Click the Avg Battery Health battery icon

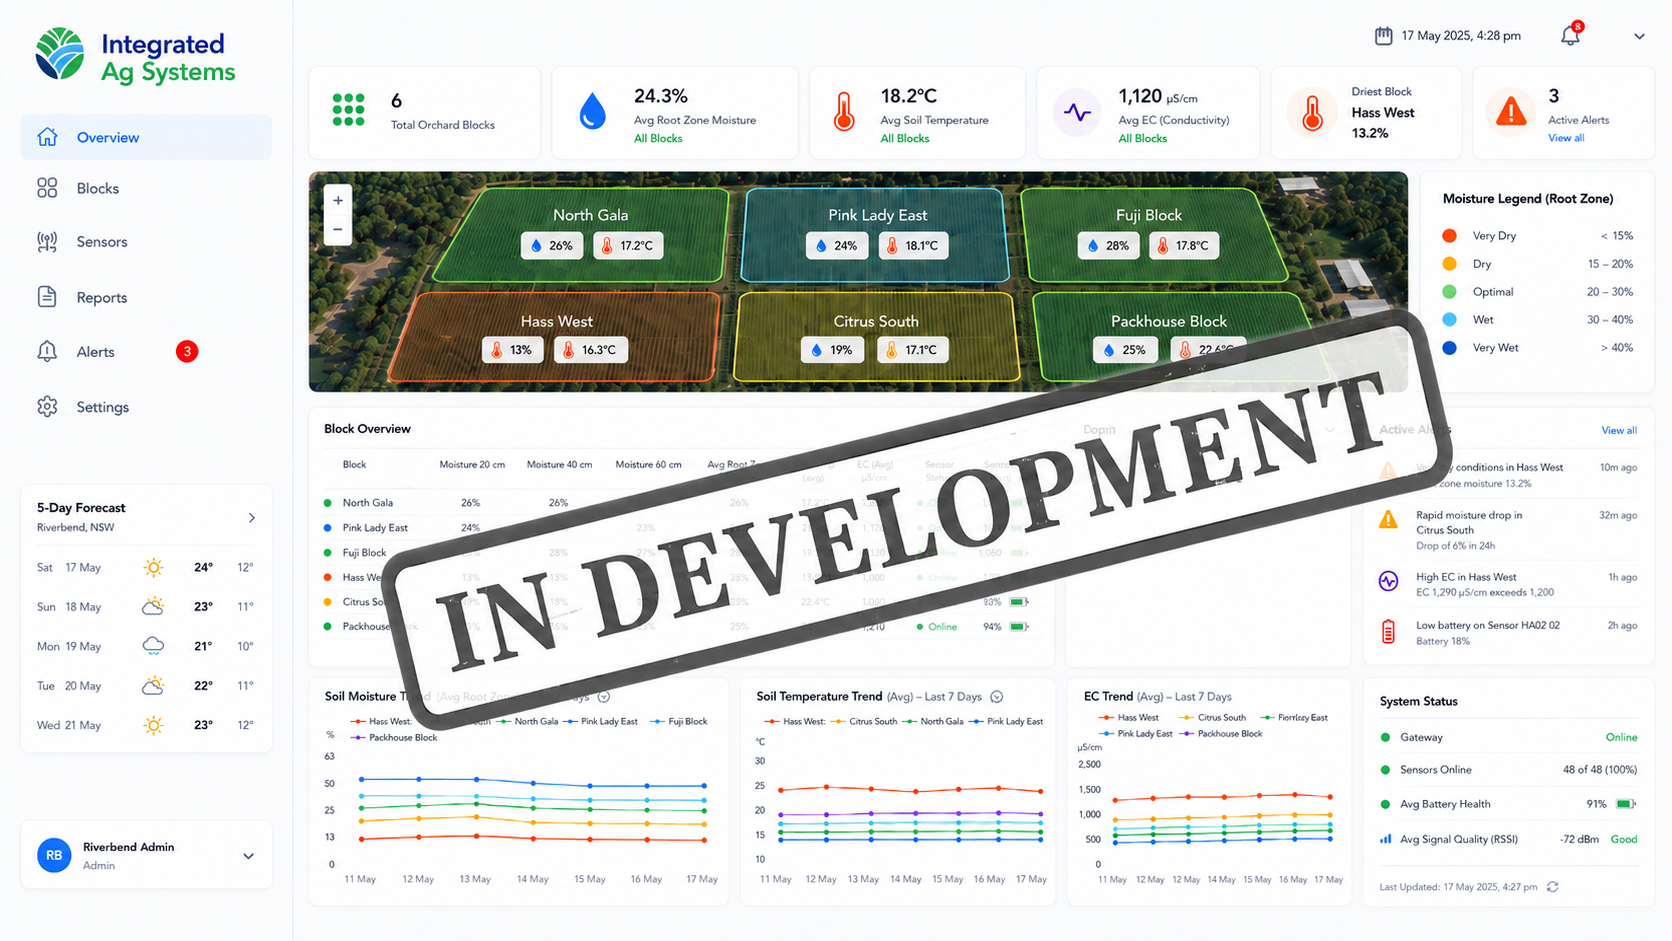pos(1626,804)
